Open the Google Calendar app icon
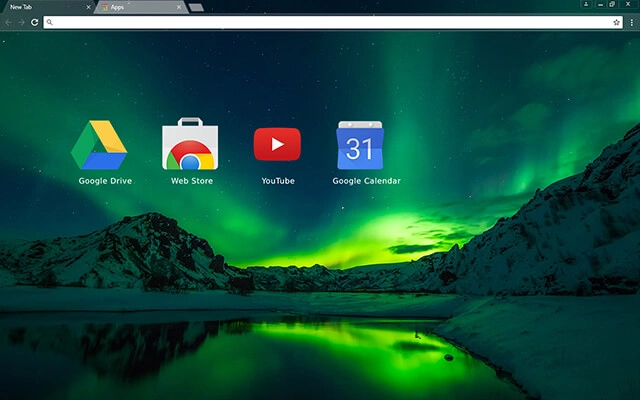The height and width of the screenshot is (400, 640). pyautogui.click(x=360, y=145)
